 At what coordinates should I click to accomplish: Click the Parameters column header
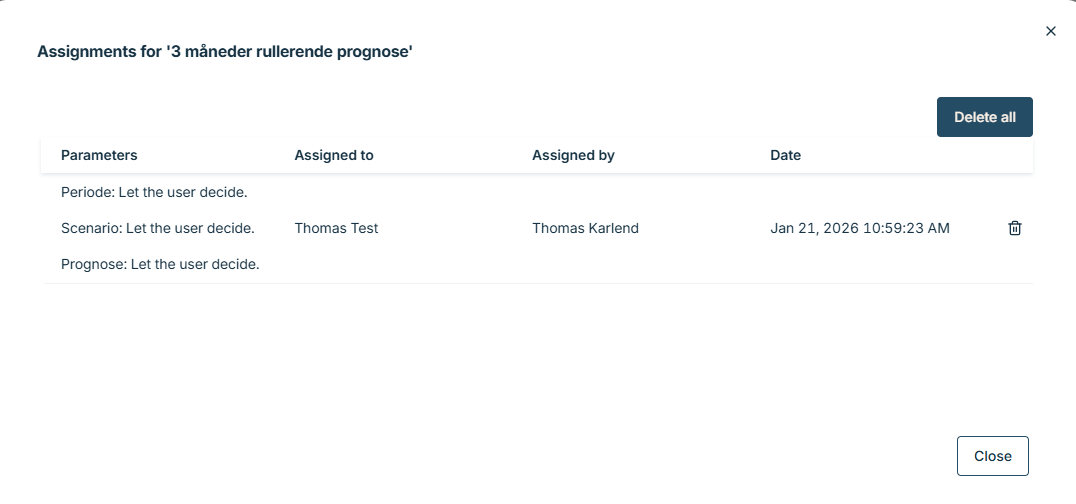[x=99, y=155]
